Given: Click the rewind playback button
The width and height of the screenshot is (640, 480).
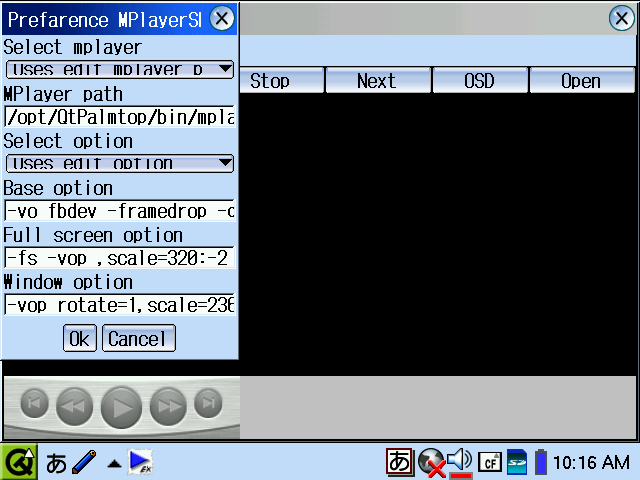Looking at the screenshot, I should click(x=74, y=407).
